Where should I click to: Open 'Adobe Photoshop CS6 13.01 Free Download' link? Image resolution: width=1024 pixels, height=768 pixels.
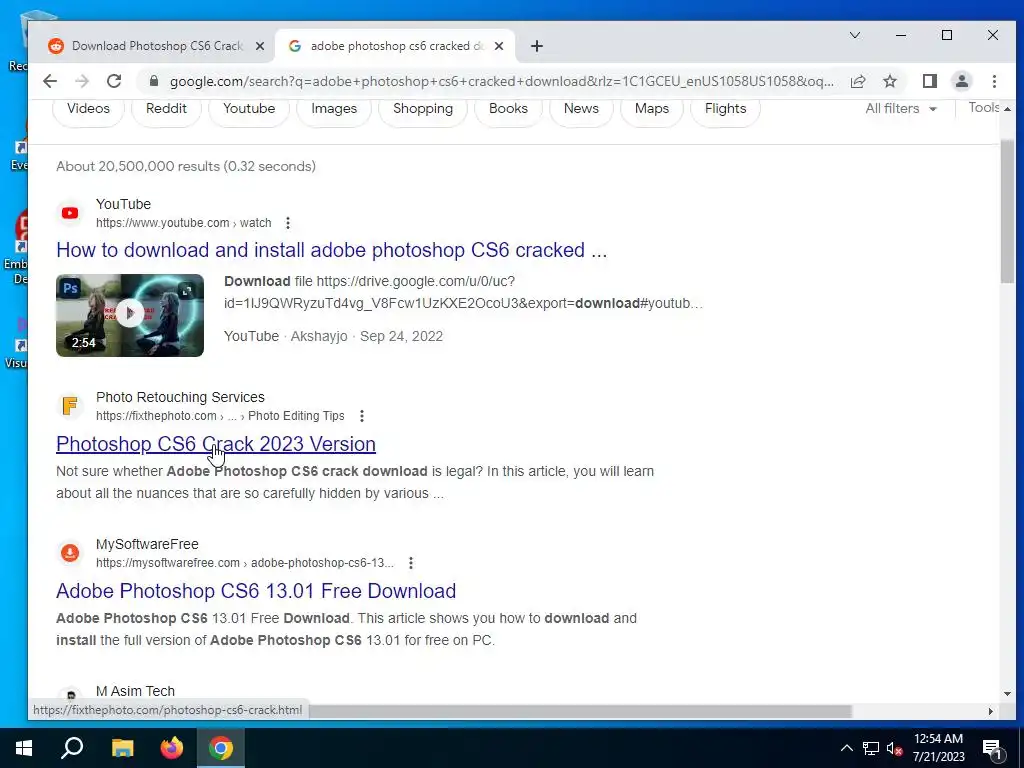(x=256, y=590)
